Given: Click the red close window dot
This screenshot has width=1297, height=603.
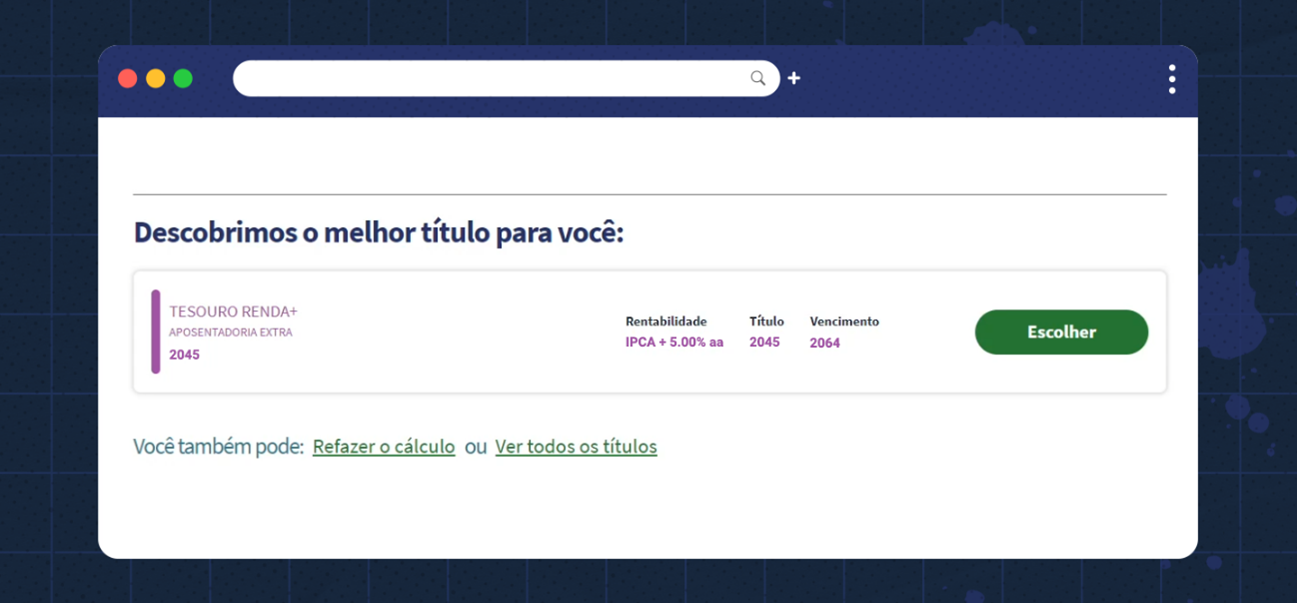Looking at the screenshot, I should coord(128,79).
